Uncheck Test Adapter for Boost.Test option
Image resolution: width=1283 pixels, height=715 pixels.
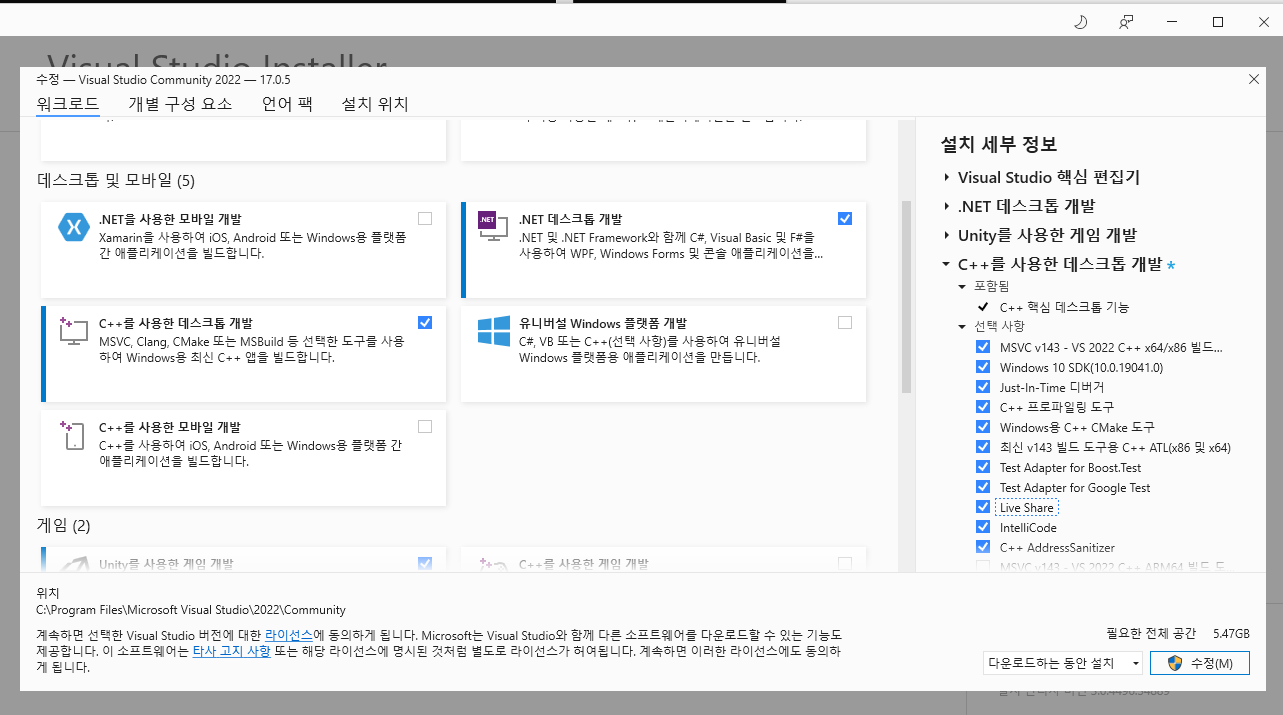[x=983, y=467]
